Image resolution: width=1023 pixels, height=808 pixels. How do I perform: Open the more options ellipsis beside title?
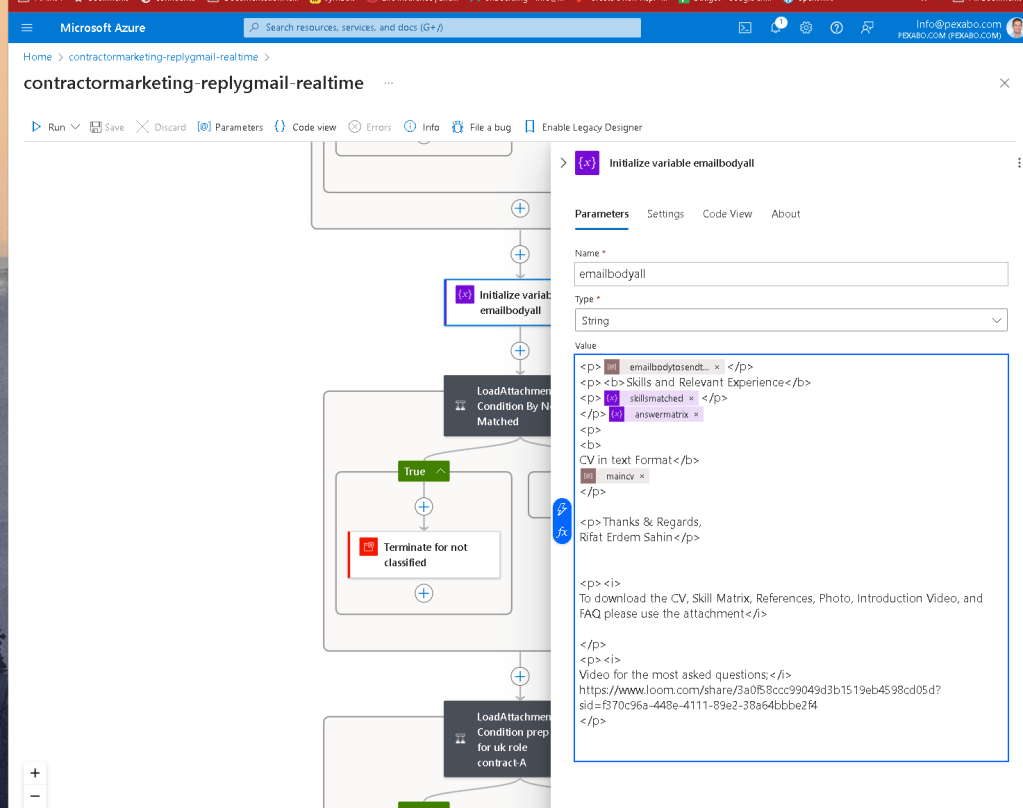coord(389,83)
